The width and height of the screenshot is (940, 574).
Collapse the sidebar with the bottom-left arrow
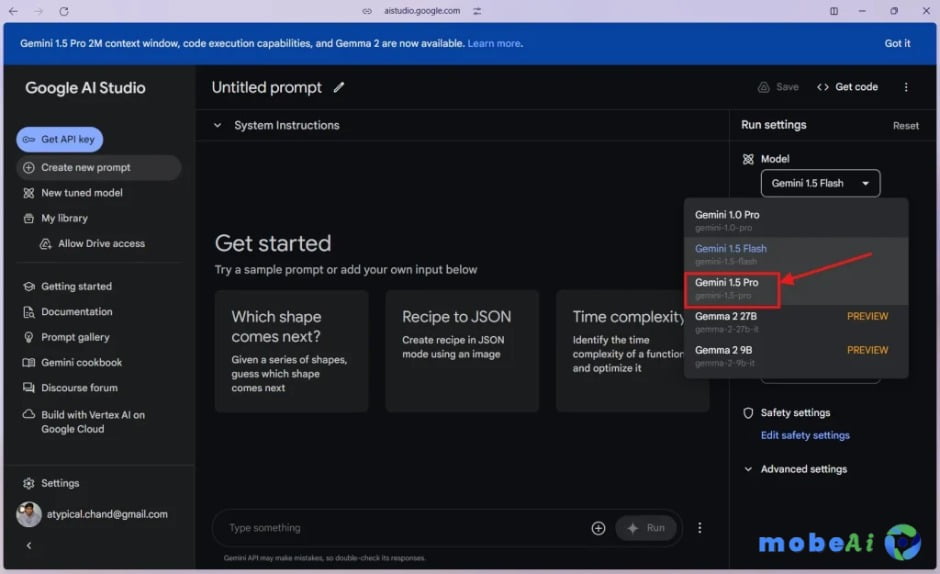[x=29, y=545]
